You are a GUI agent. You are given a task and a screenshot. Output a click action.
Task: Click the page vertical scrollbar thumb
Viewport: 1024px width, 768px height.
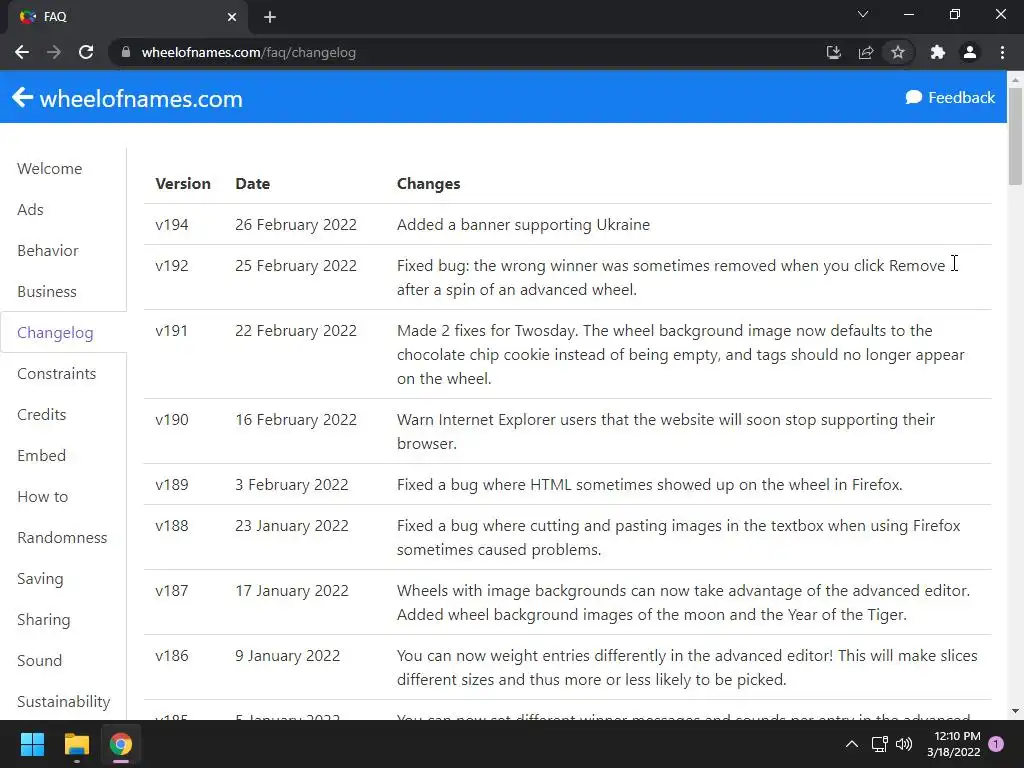[1015, 136]
